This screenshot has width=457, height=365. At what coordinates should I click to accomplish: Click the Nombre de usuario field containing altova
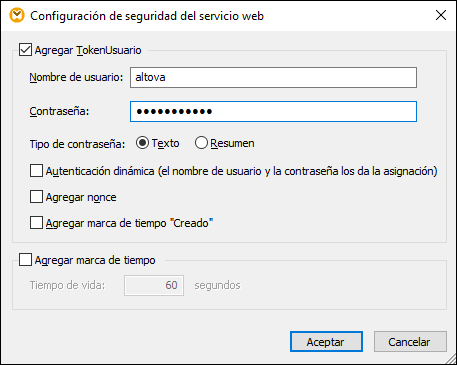pyautogui.click(x=273, y=77)
